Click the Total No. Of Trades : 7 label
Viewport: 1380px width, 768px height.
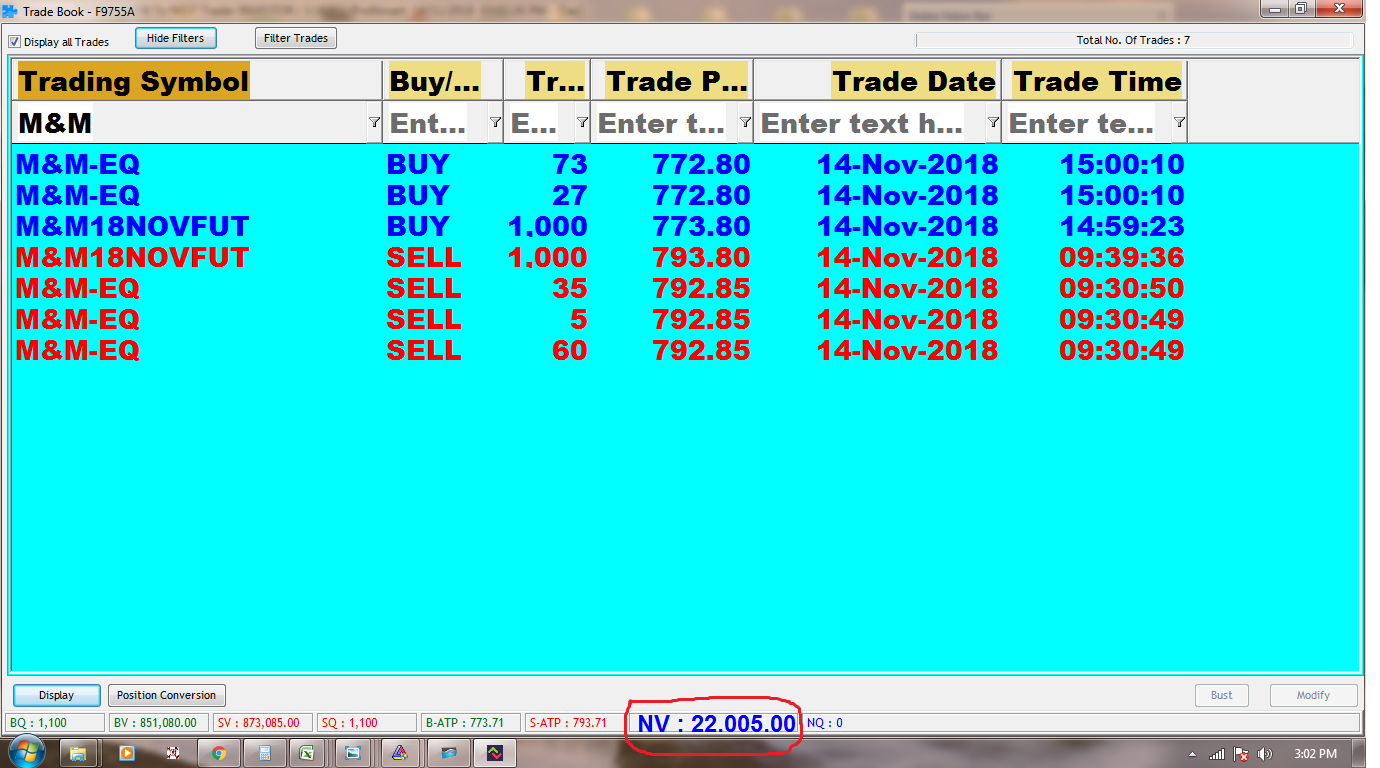coord(1133,40)
